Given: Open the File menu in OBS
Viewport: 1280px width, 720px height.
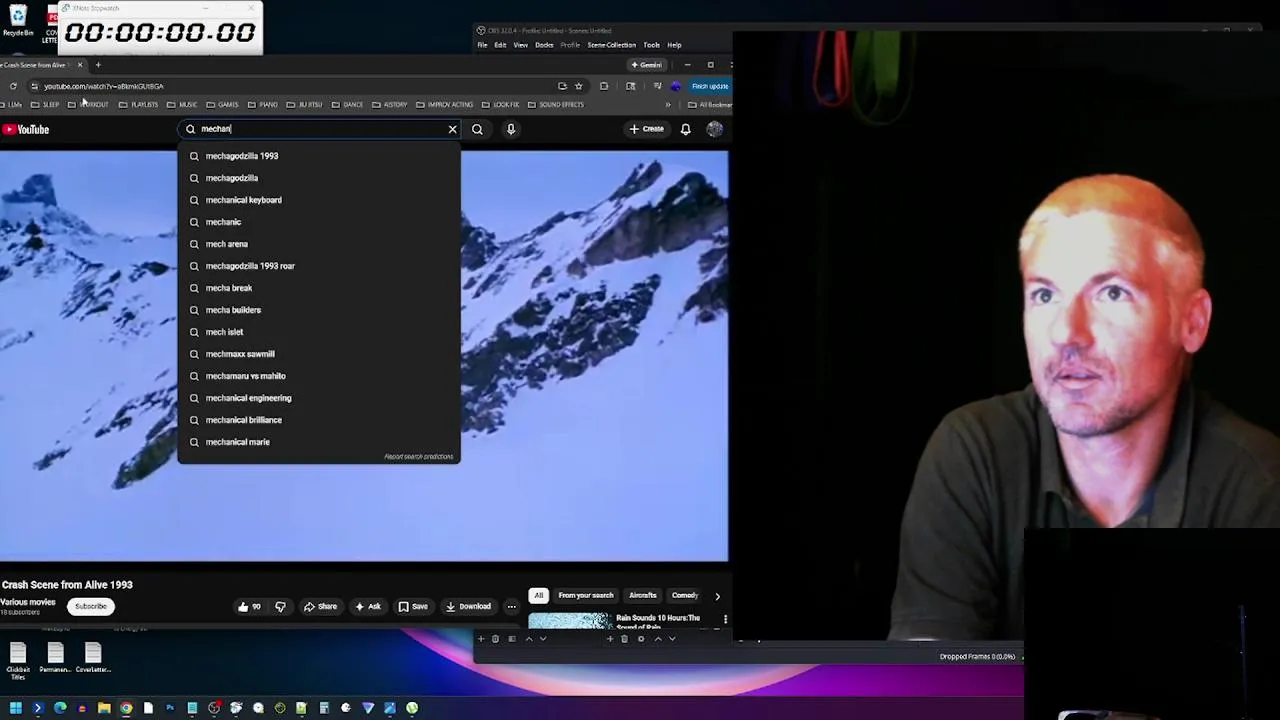Looking at the screenshot, I should point(482,45).
